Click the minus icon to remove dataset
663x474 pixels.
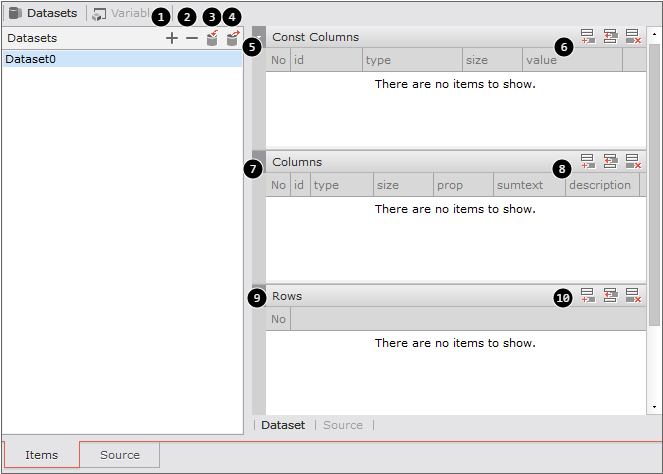point(192,38)
